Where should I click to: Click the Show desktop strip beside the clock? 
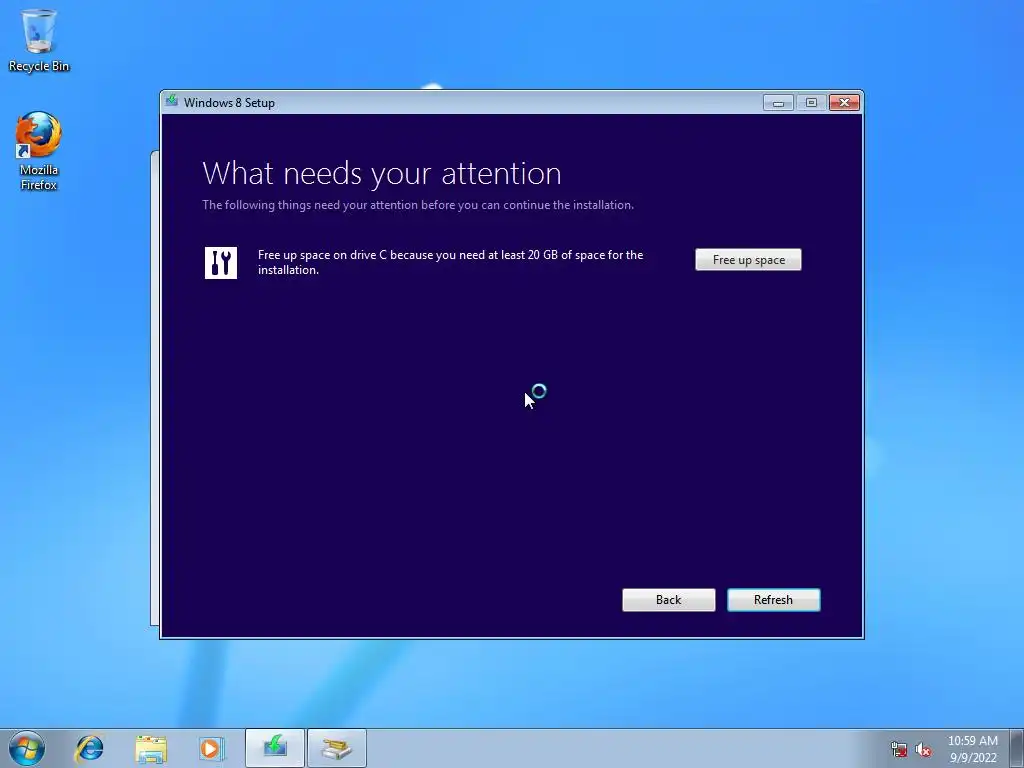click(1017, 748)
